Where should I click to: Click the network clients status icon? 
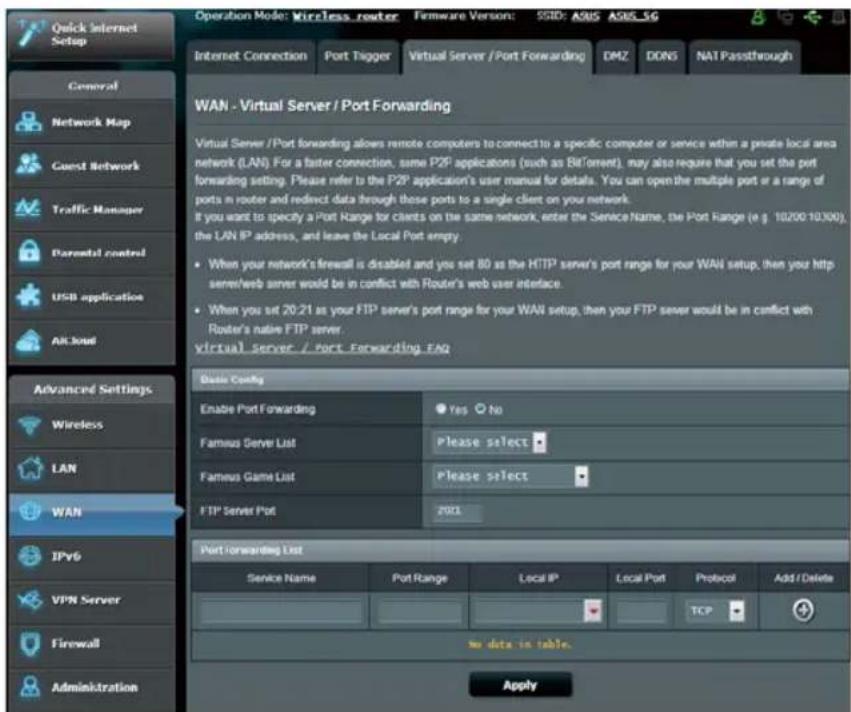point(785,17)
